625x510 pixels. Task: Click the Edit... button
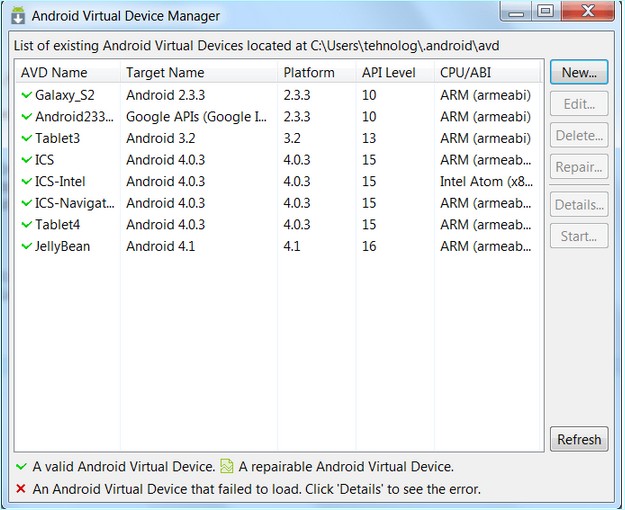(579, 104)
